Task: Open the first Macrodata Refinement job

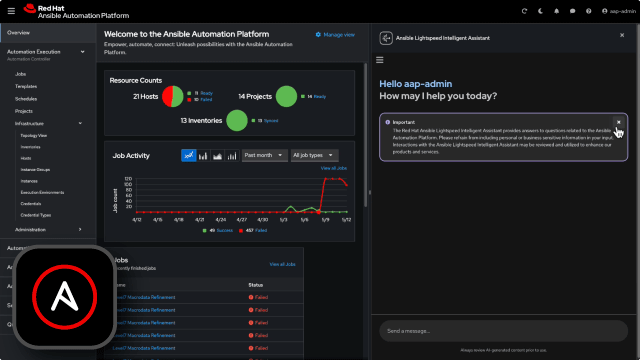Action: point(144,297)
